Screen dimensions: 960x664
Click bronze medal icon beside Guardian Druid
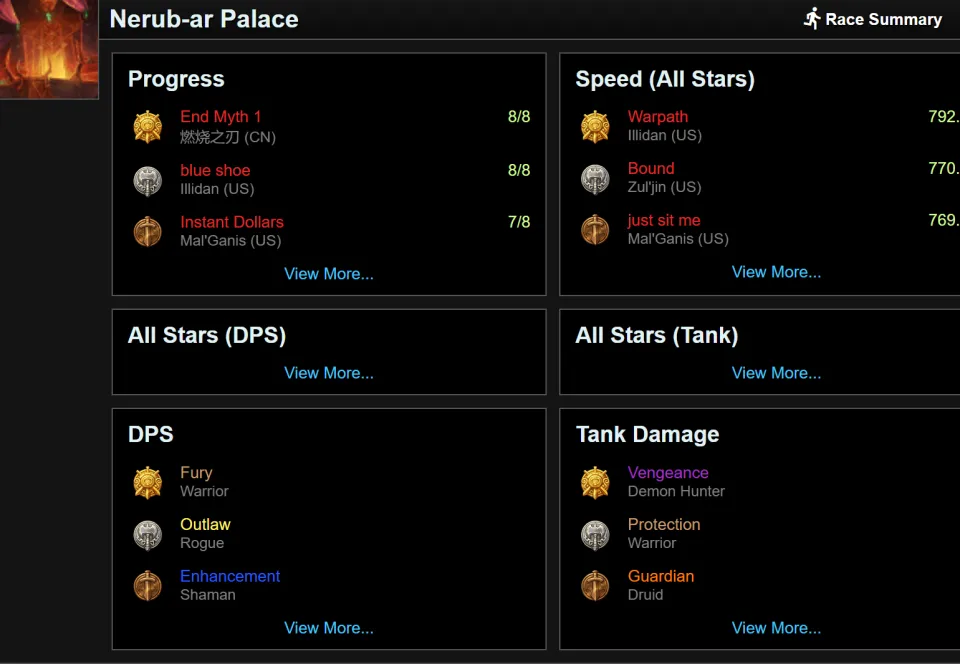(595, 585)
